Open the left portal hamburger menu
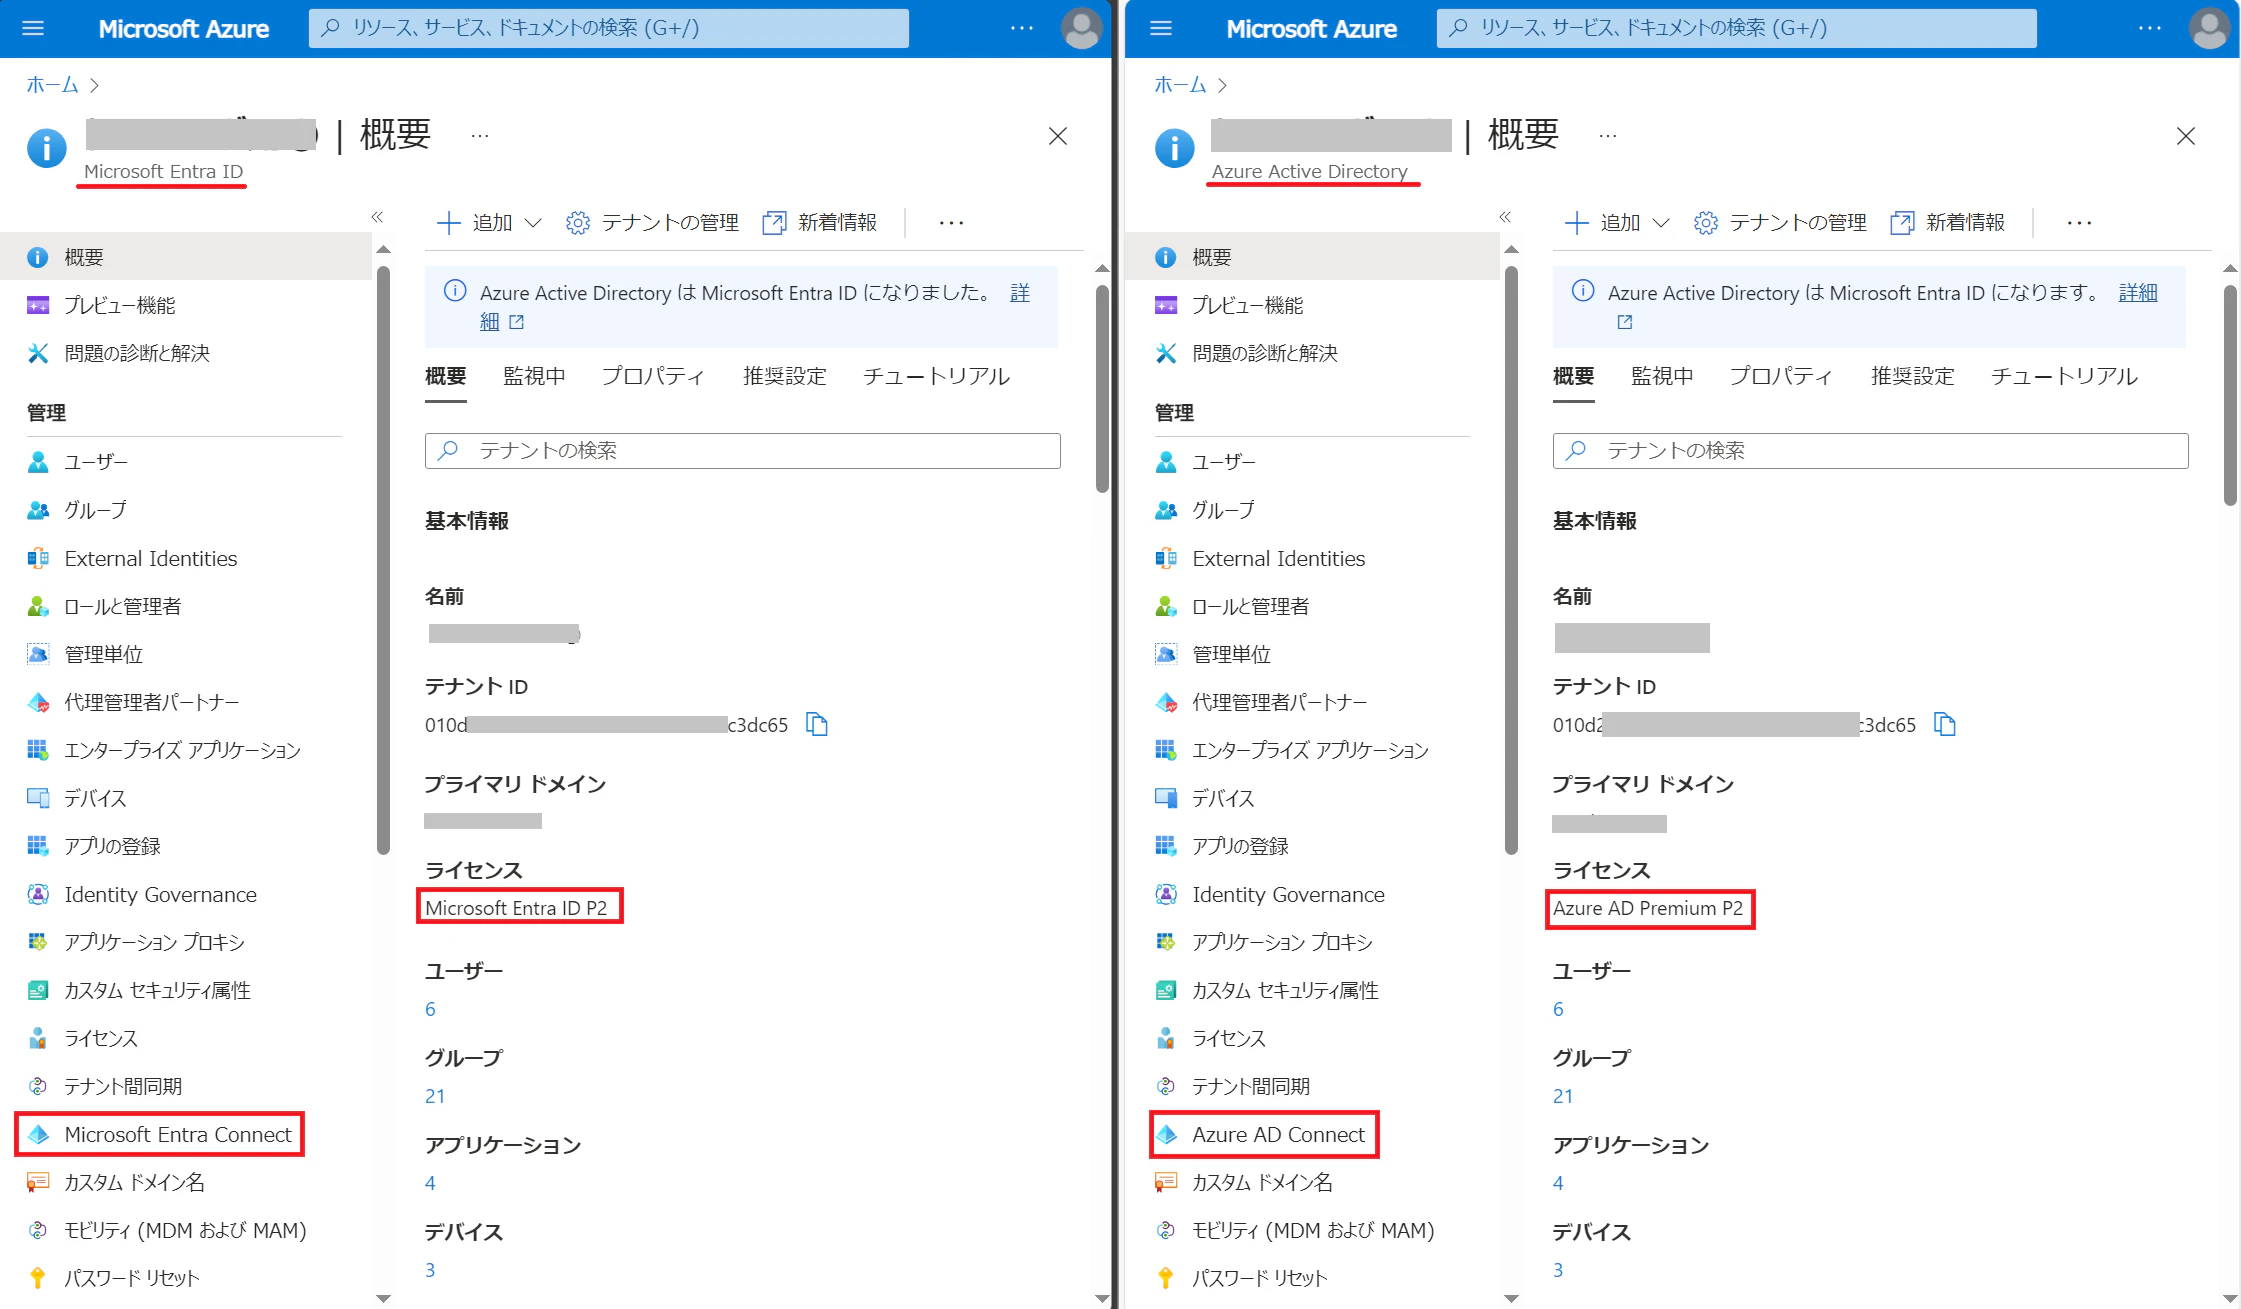This screenshot has height=1309, width=2241. [x=33, y=28]
